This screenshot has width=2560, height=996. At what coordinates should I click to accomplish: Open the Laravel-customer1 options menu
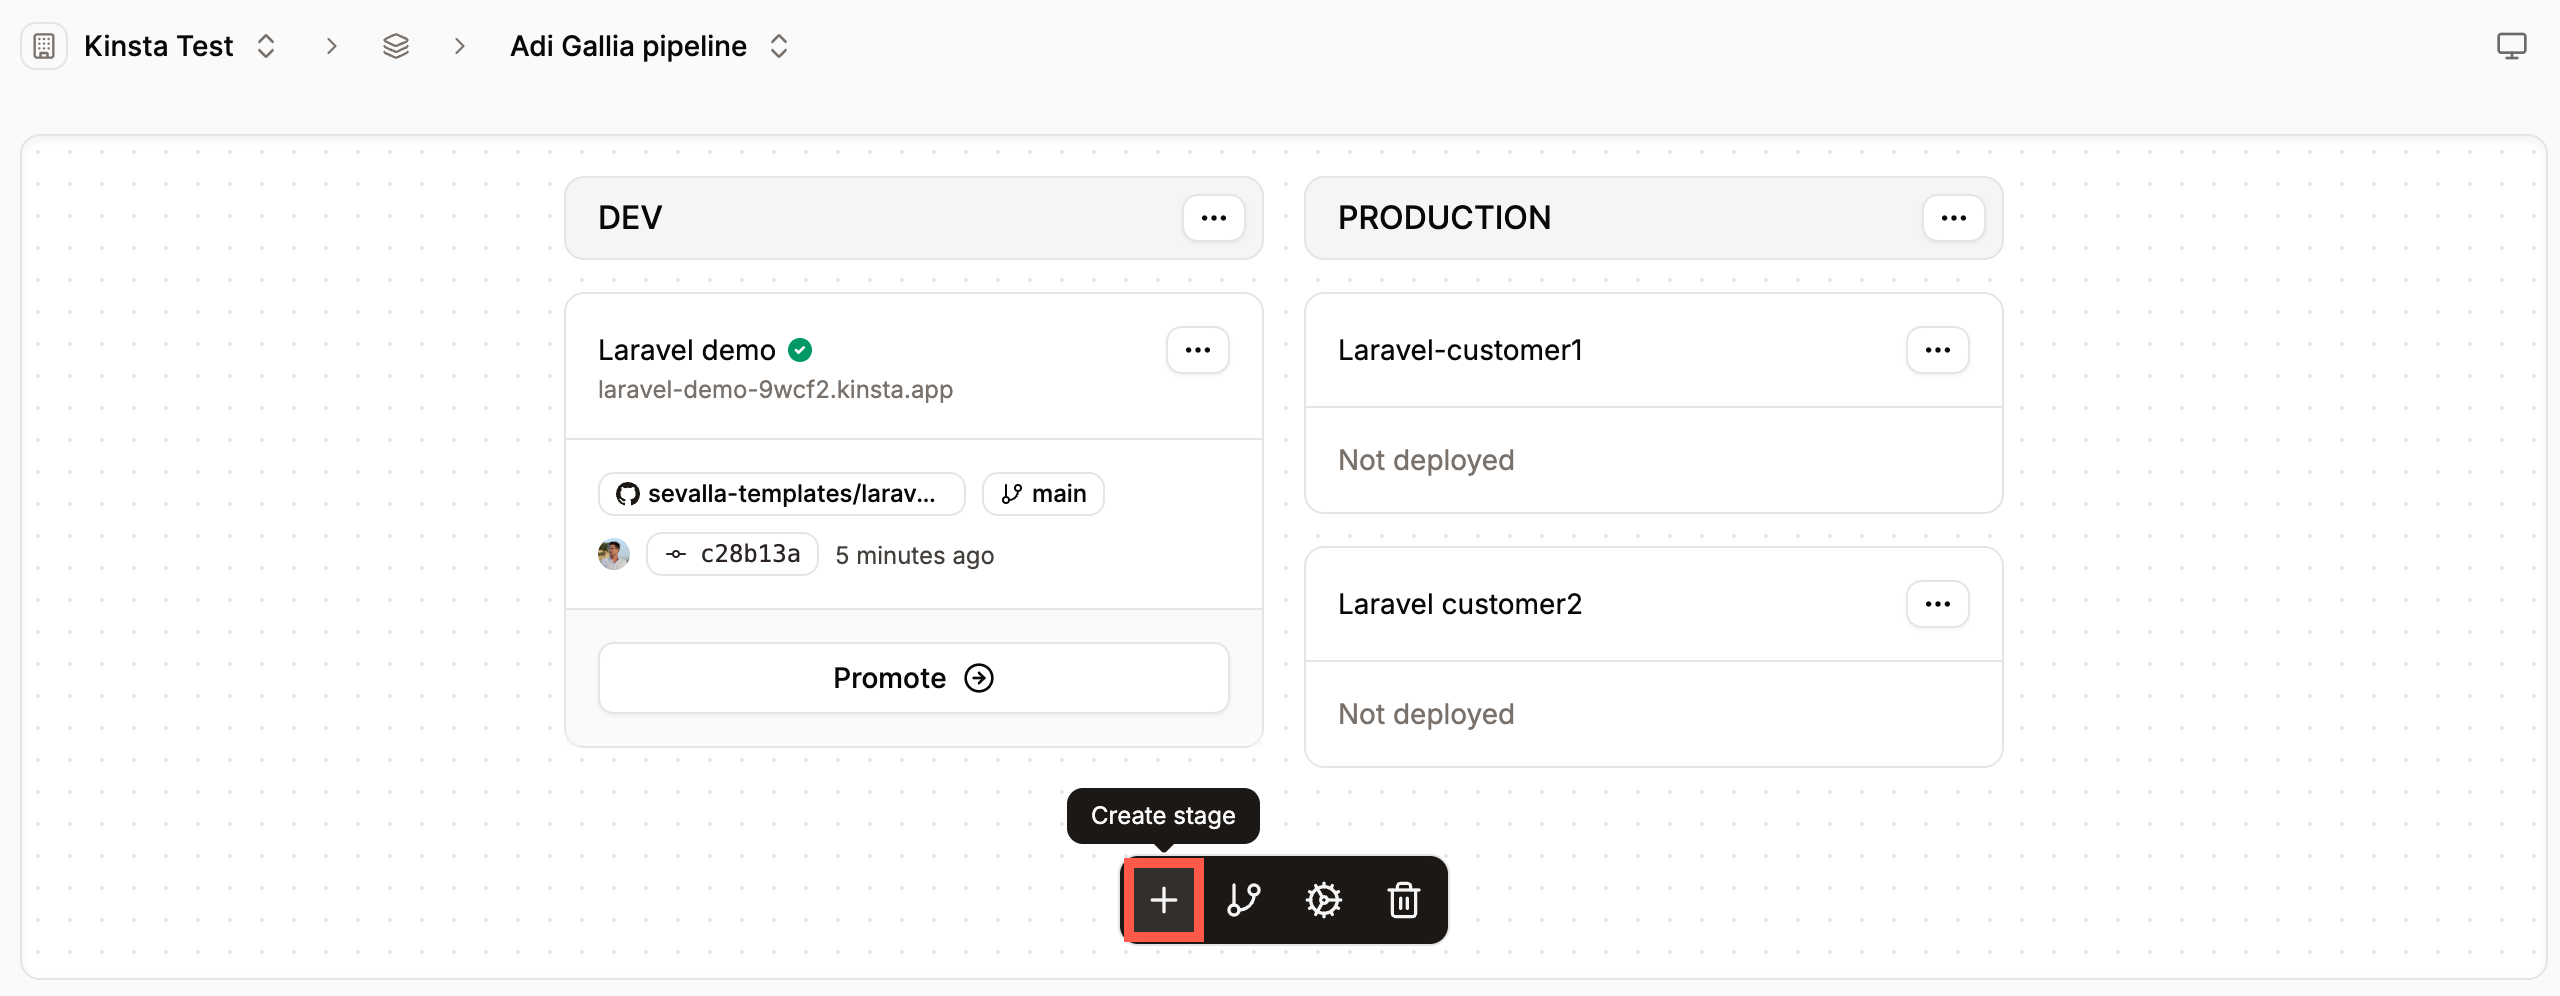point(1937,349)
